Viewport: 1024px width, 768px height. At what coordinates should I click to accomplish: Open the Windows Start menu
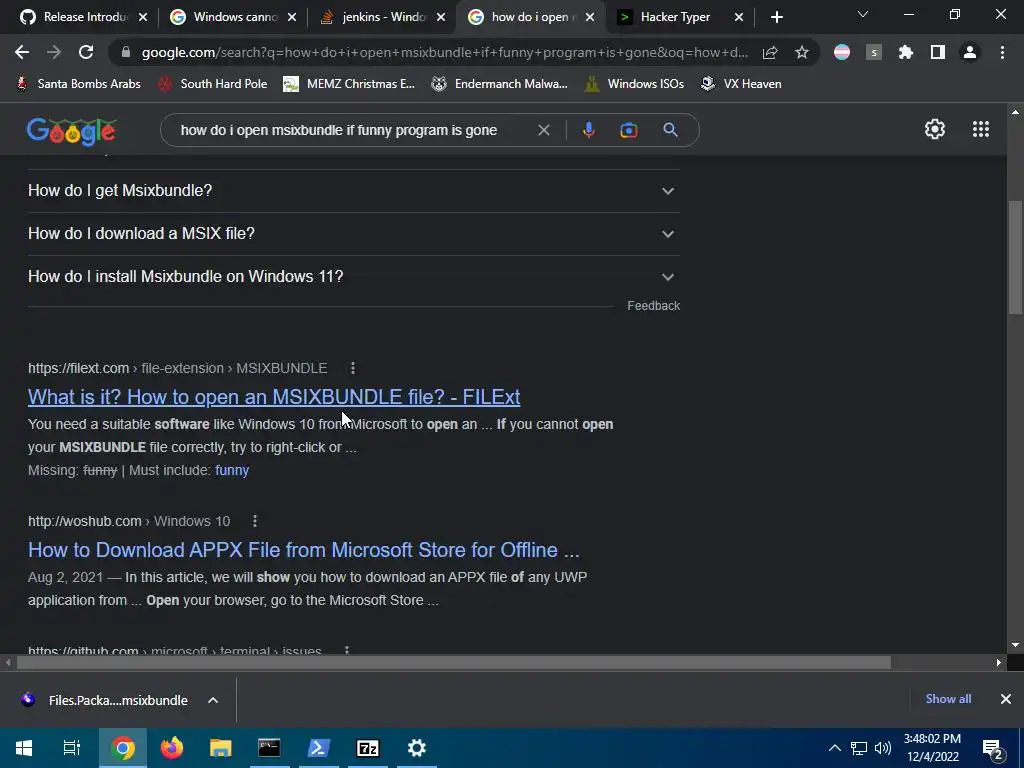(x=24, y=748)
